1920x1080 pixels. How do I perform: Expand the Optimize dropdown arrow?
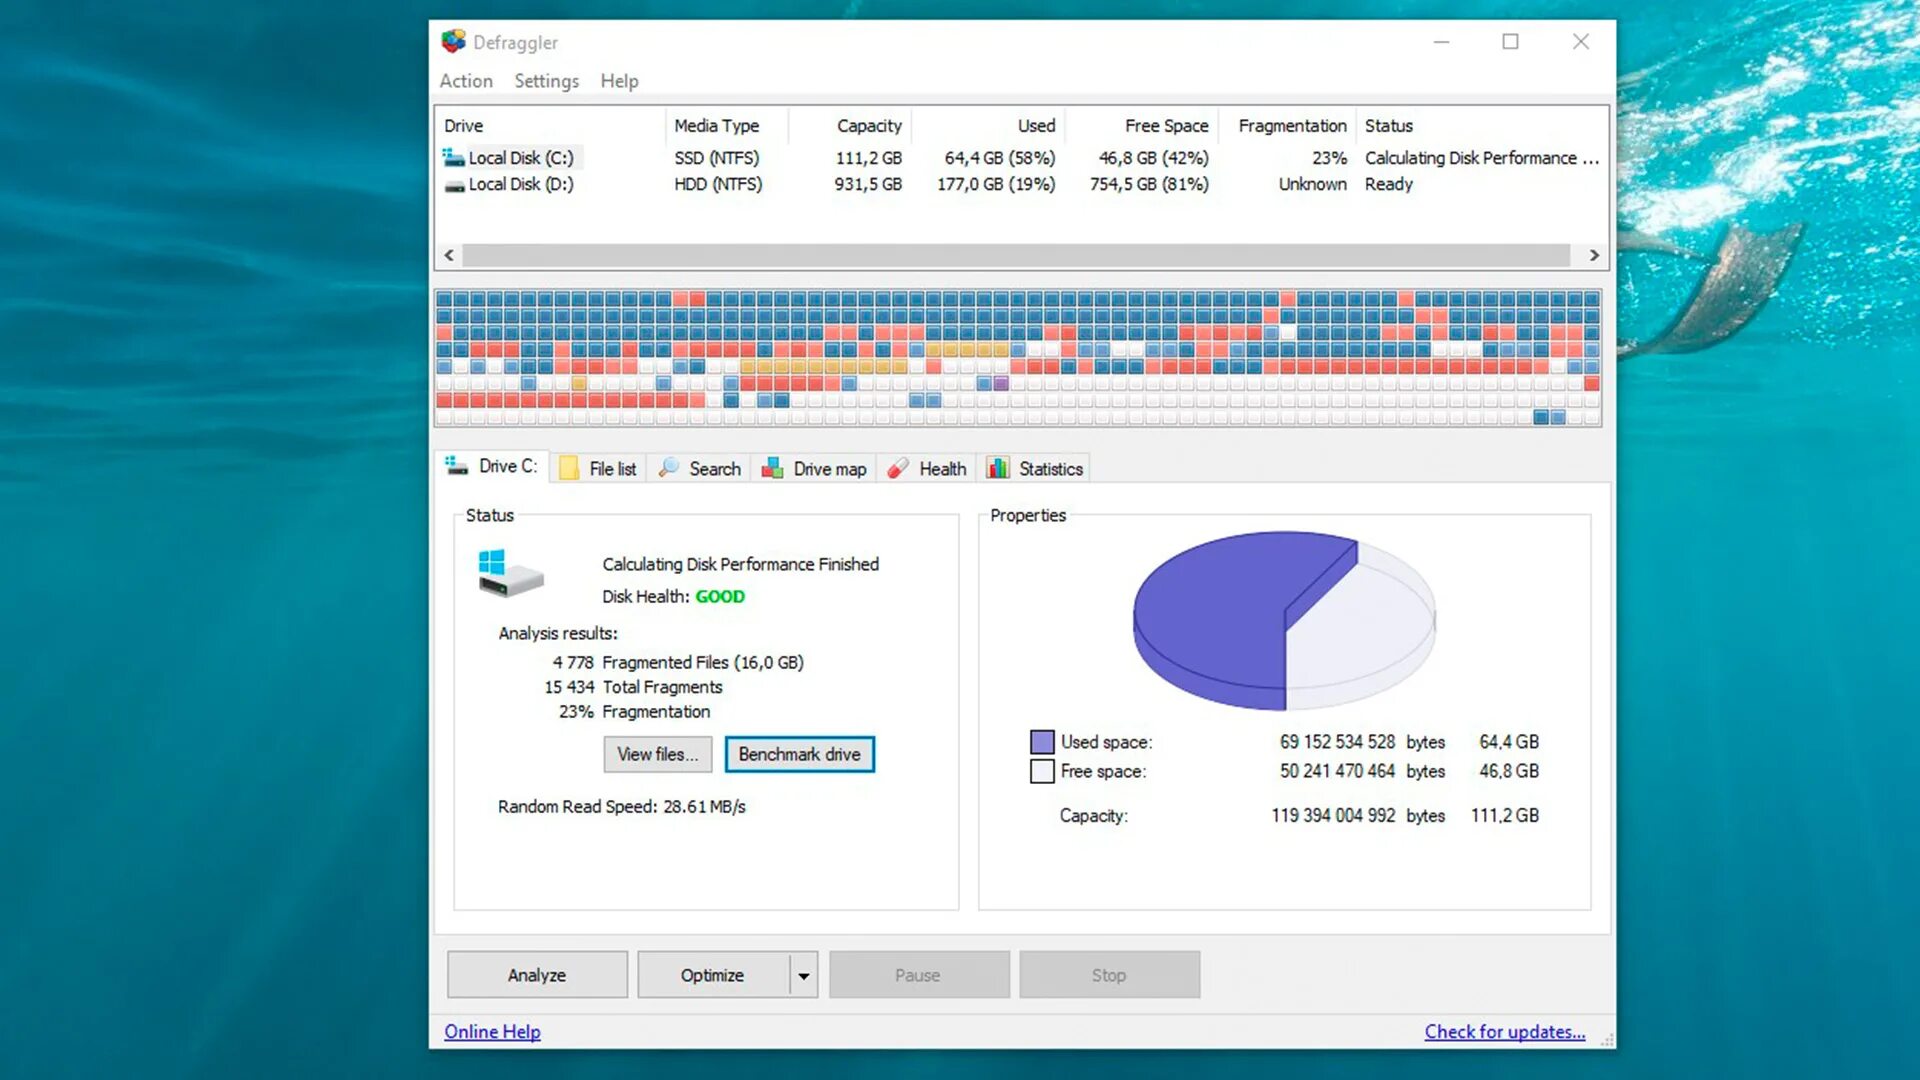pos(803,975)
